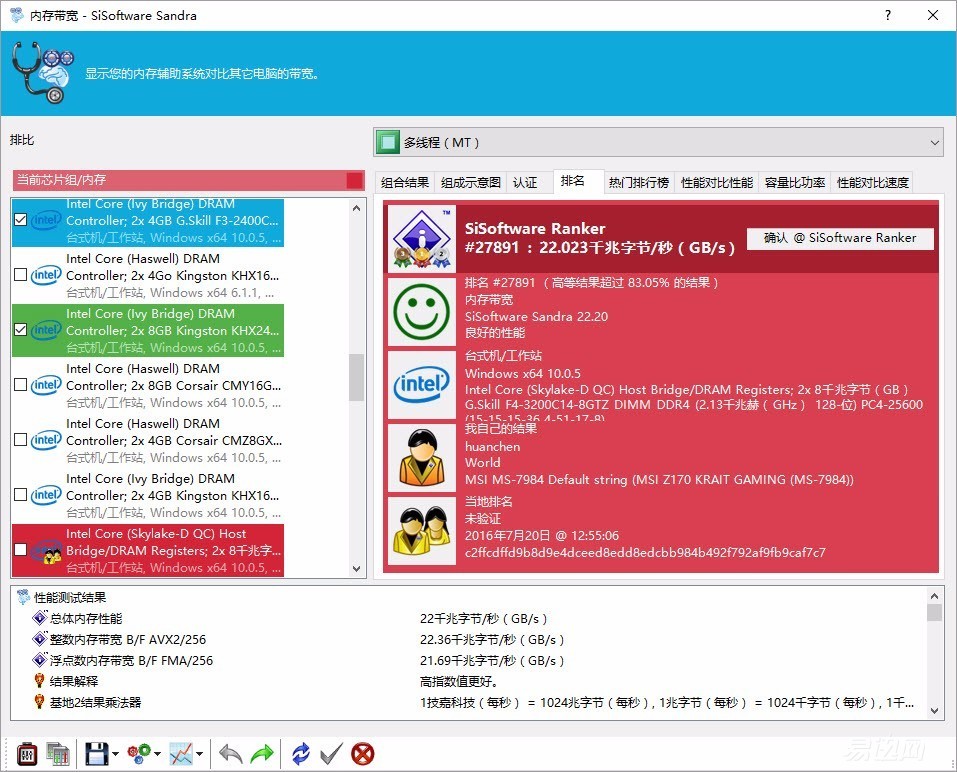Click the red color square beside 当前芯片组/内存
This screenshot has width=957, height=772.
pyautogui.click(x=355, y=180)
